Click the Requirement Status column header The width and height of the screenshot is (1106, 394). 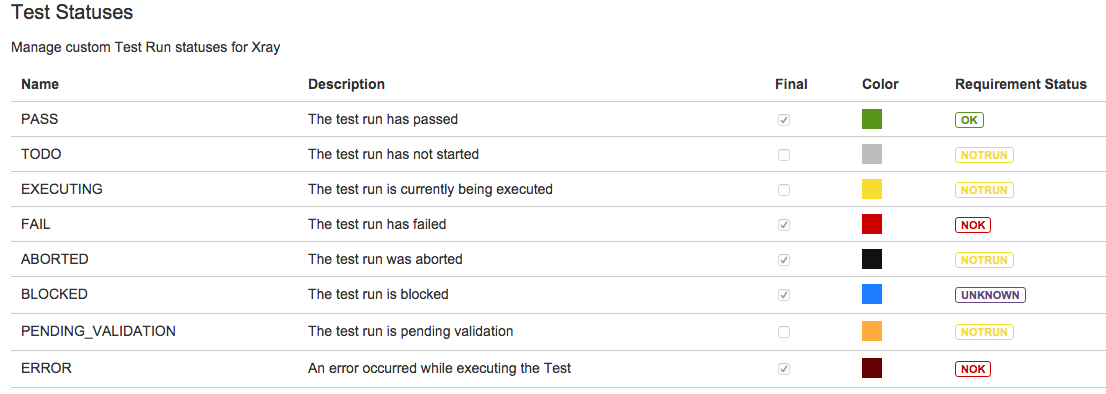pyautogui.click(x=1021, y=85)
